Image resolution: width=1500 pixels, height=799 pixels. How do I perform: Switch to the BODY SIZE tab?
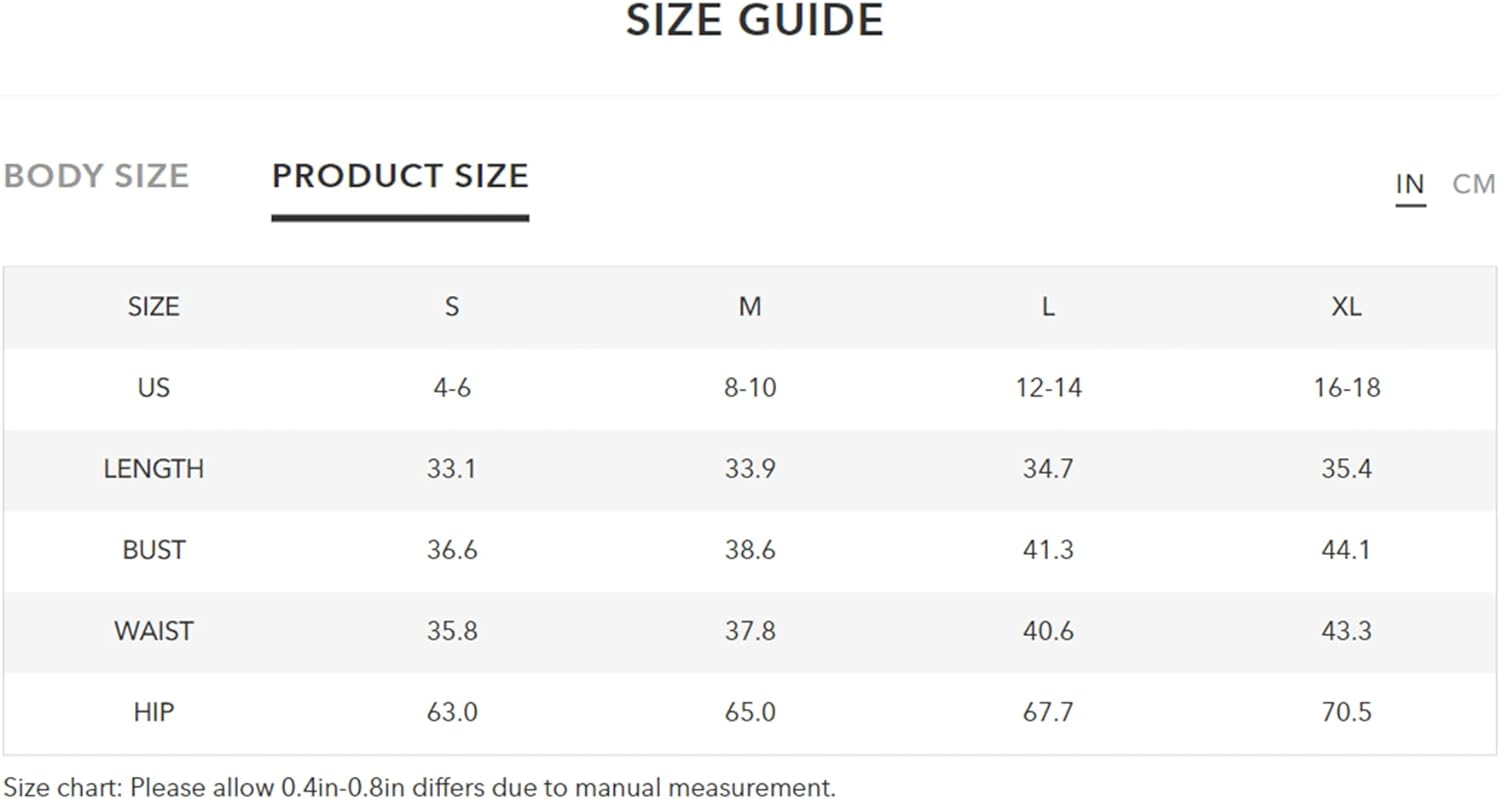point(96,176)
